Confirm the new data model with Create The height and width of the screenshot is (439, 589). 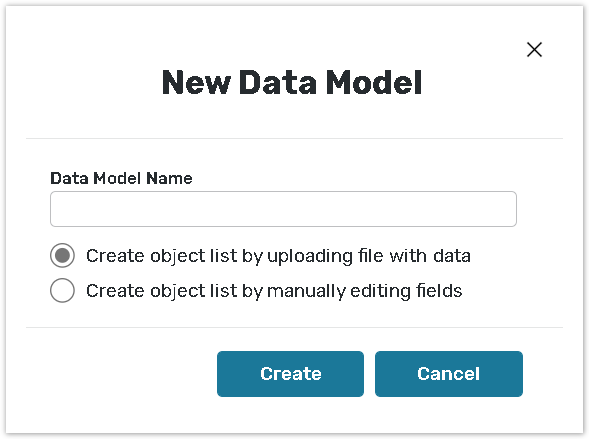click(x=290, y=374)
